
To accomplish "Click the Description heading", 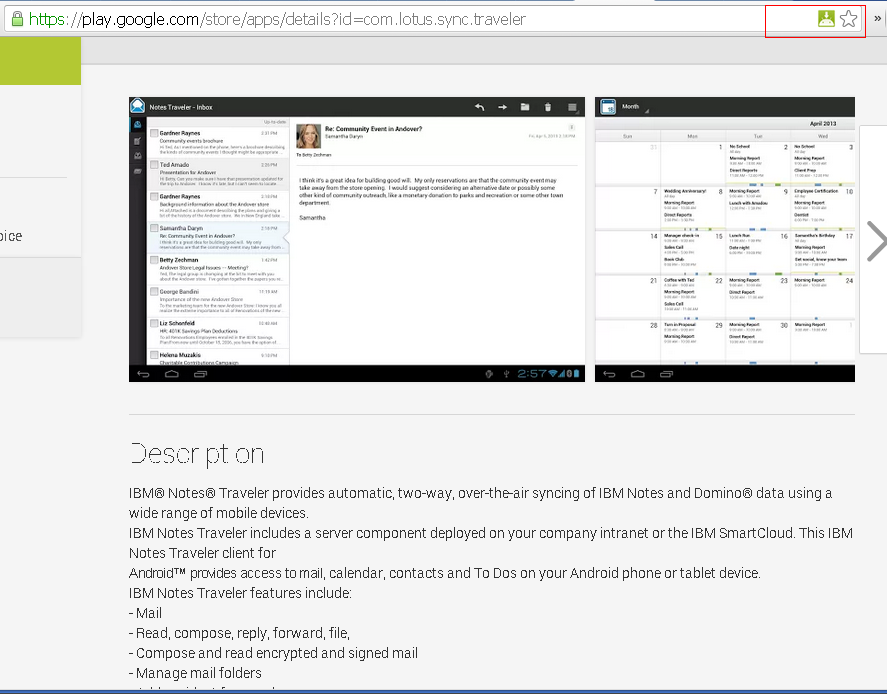I will pos(197,454).
